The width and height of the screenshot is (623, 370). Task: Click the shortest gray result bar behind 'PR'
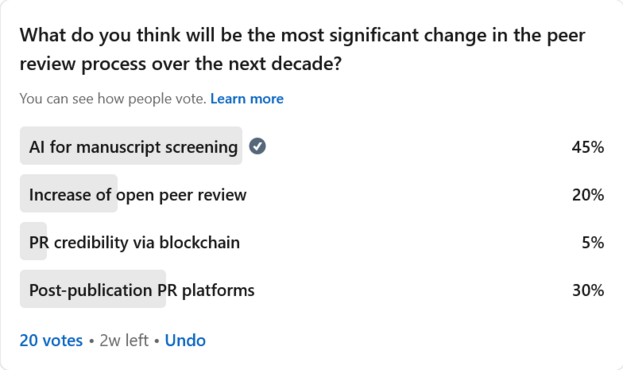[x=33, y=241]
